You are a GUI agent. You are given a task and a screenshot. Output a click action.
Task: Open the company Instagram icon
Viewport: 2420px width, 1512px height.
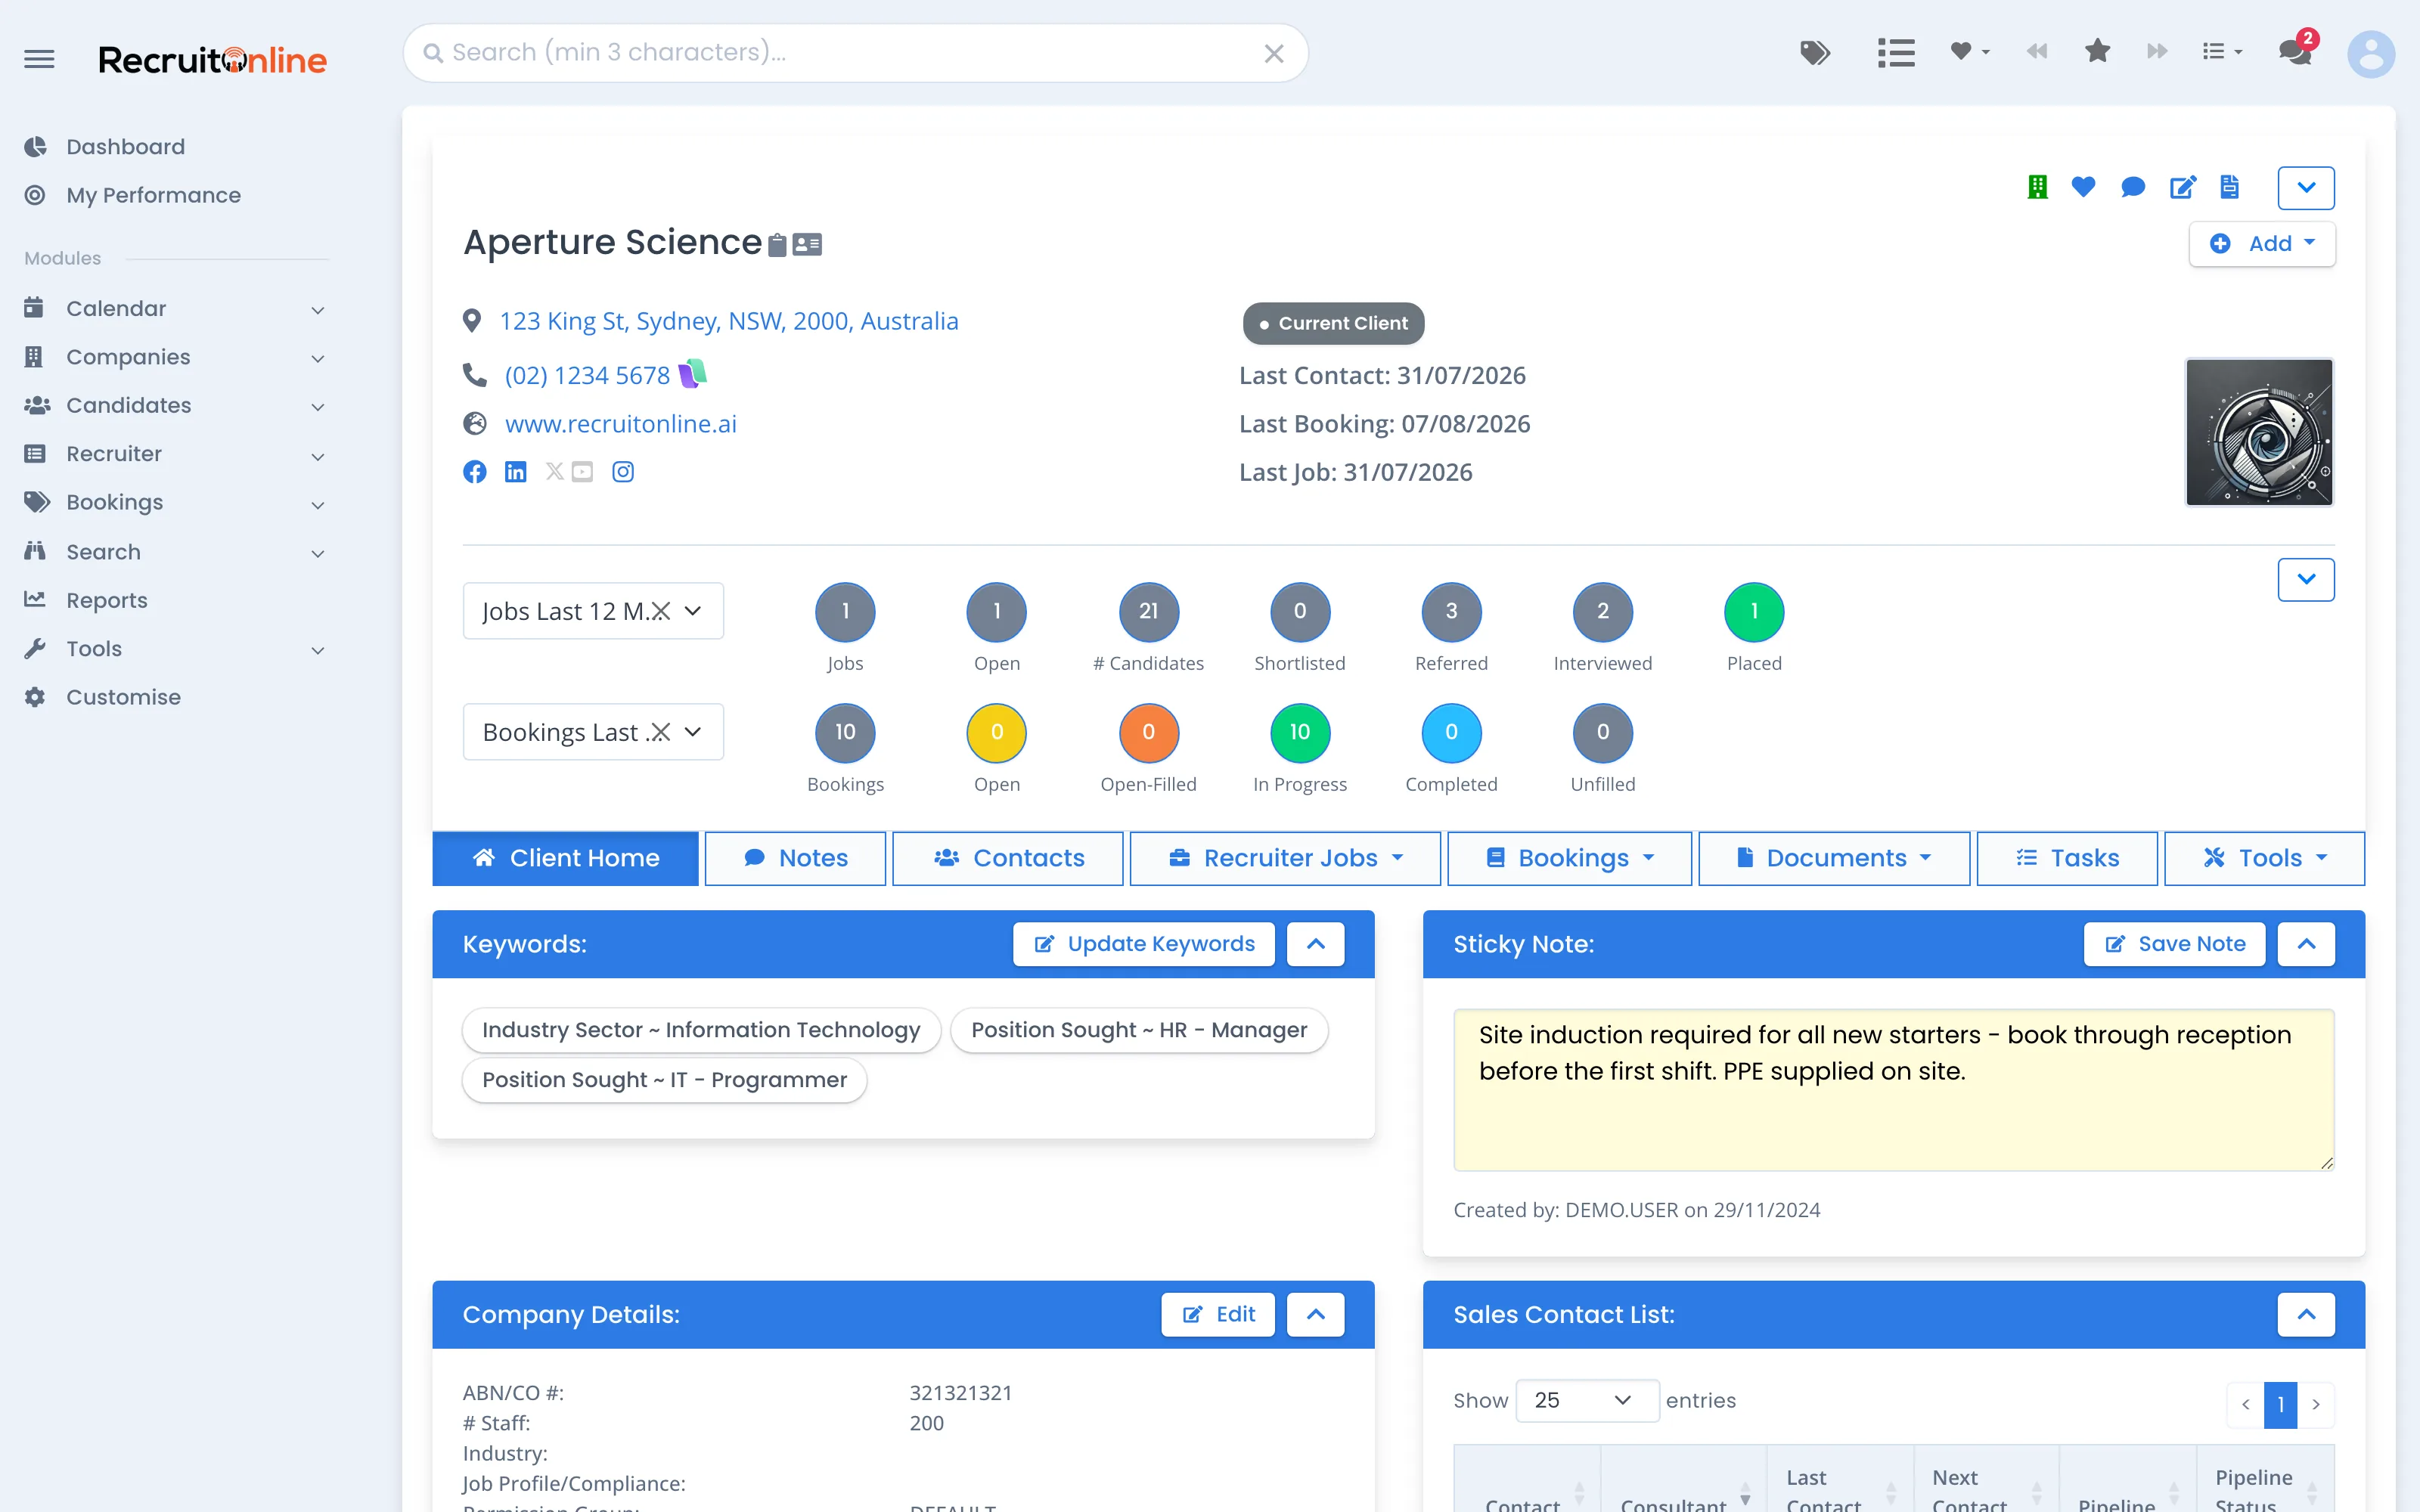[x=622, y=472]
